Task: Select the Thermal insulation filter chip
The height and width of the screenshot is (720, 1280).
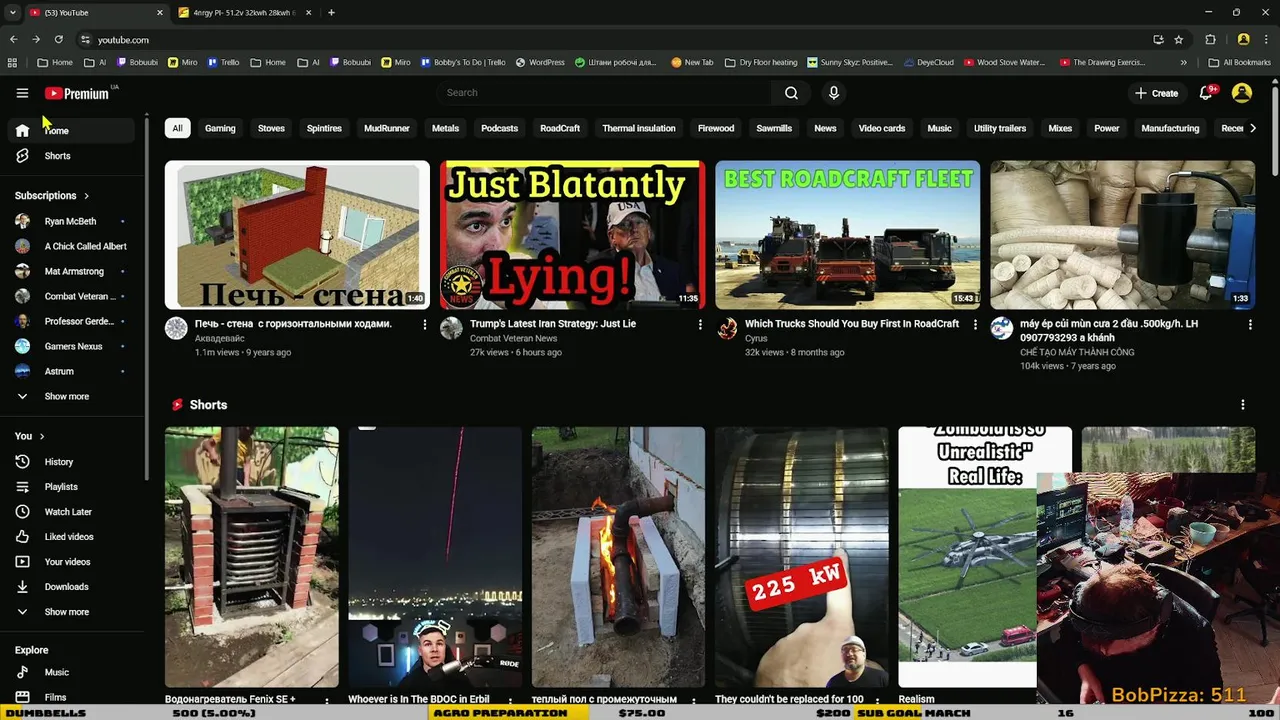Action: (x=639, y=128)
